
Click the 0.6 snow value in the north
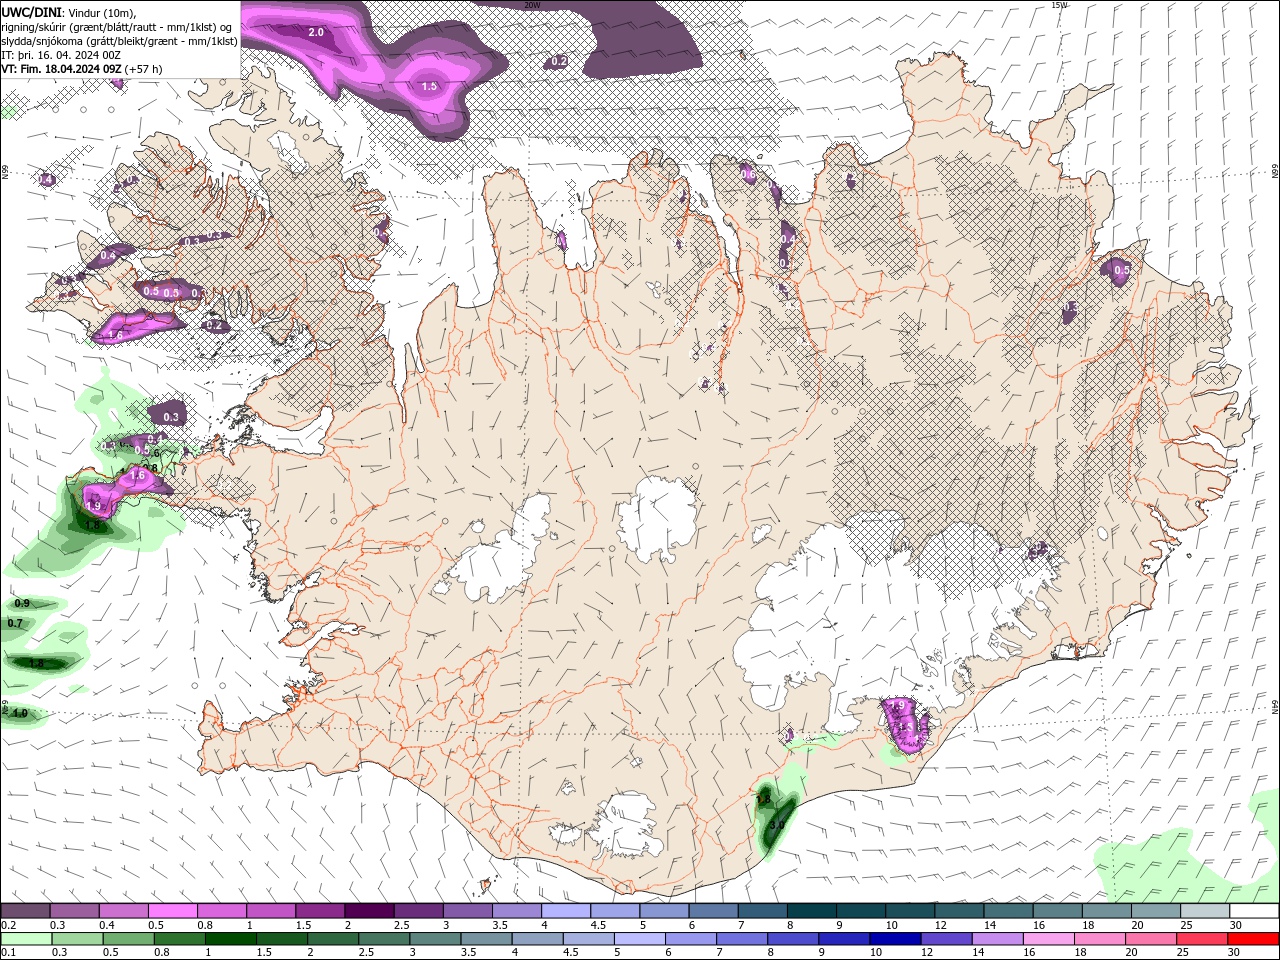[x=748, y=173]
